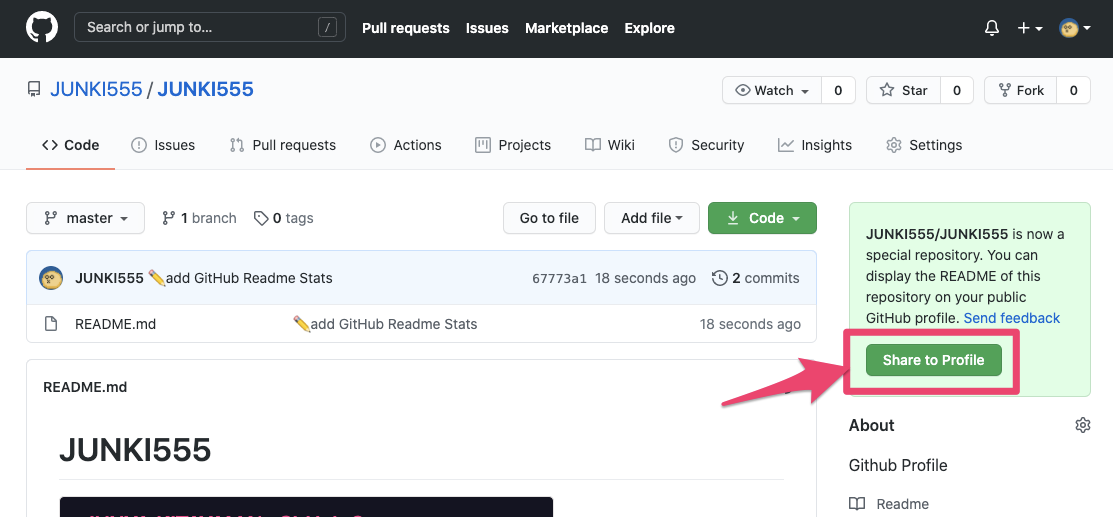Viewport: 1113px width, 517px height.
Task: Open README.md in the file list
Action: click(115, 324)
